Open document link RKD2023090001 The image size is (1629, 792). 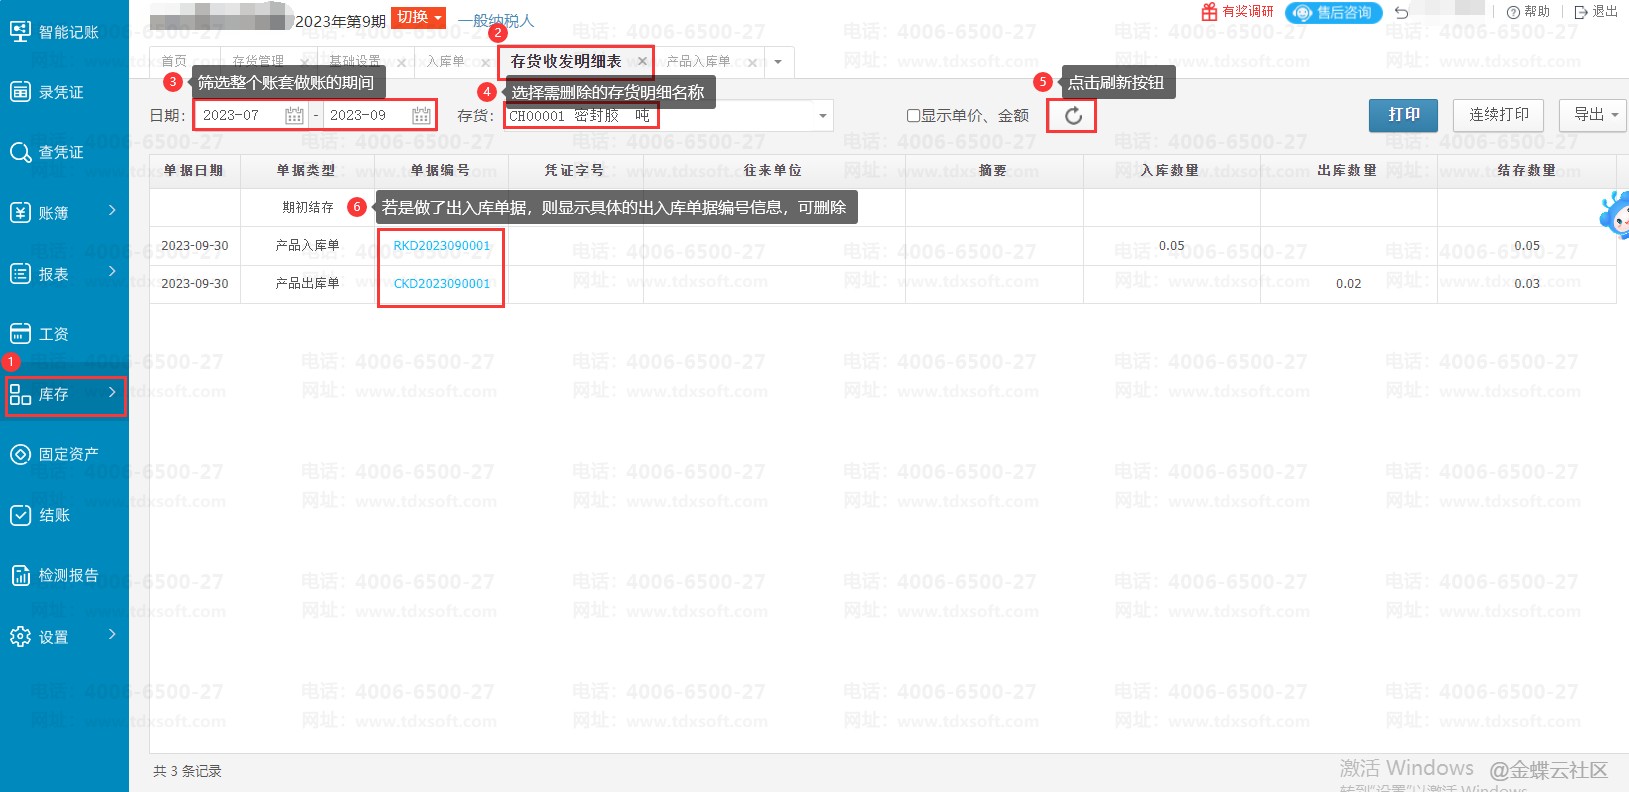[x=441, y=246]
